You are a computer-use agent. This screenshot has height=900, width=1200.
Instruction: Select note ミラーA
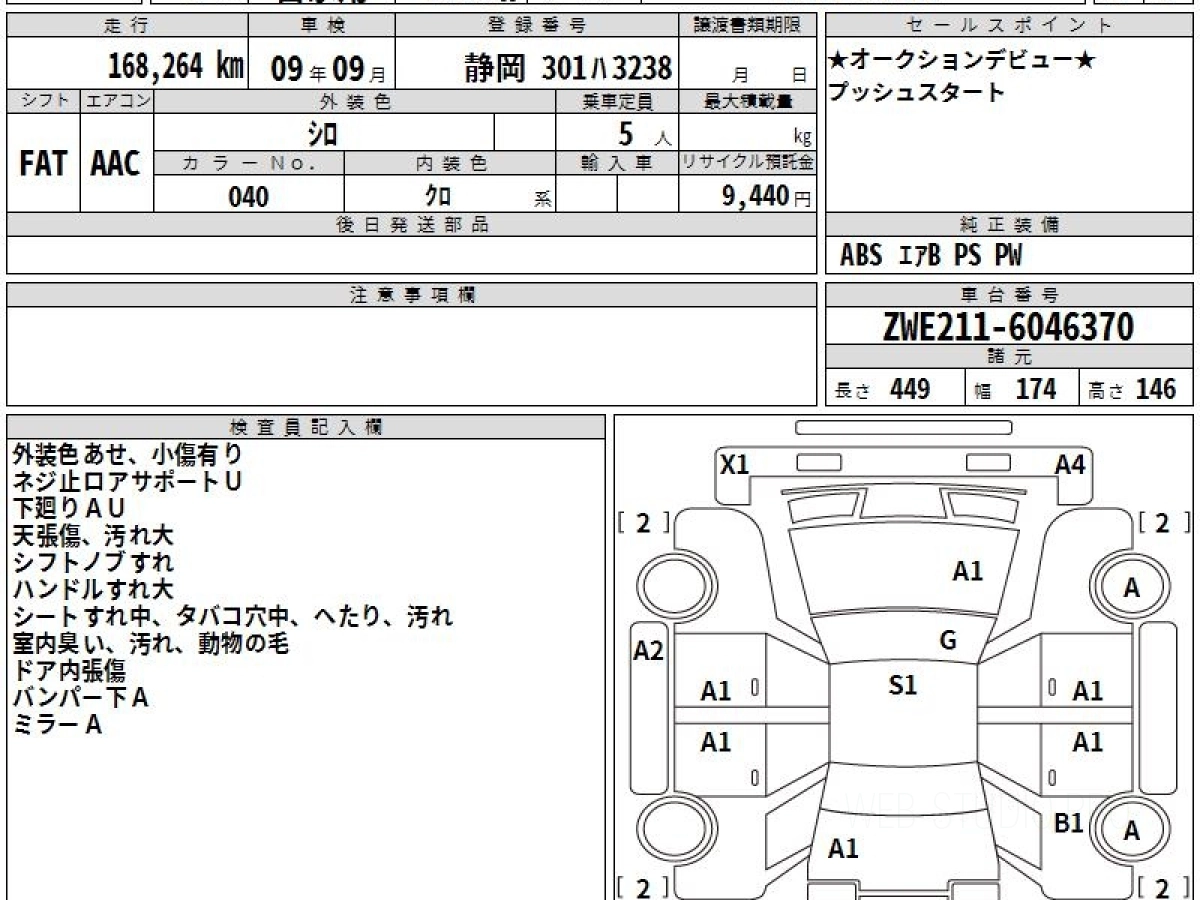57,725
